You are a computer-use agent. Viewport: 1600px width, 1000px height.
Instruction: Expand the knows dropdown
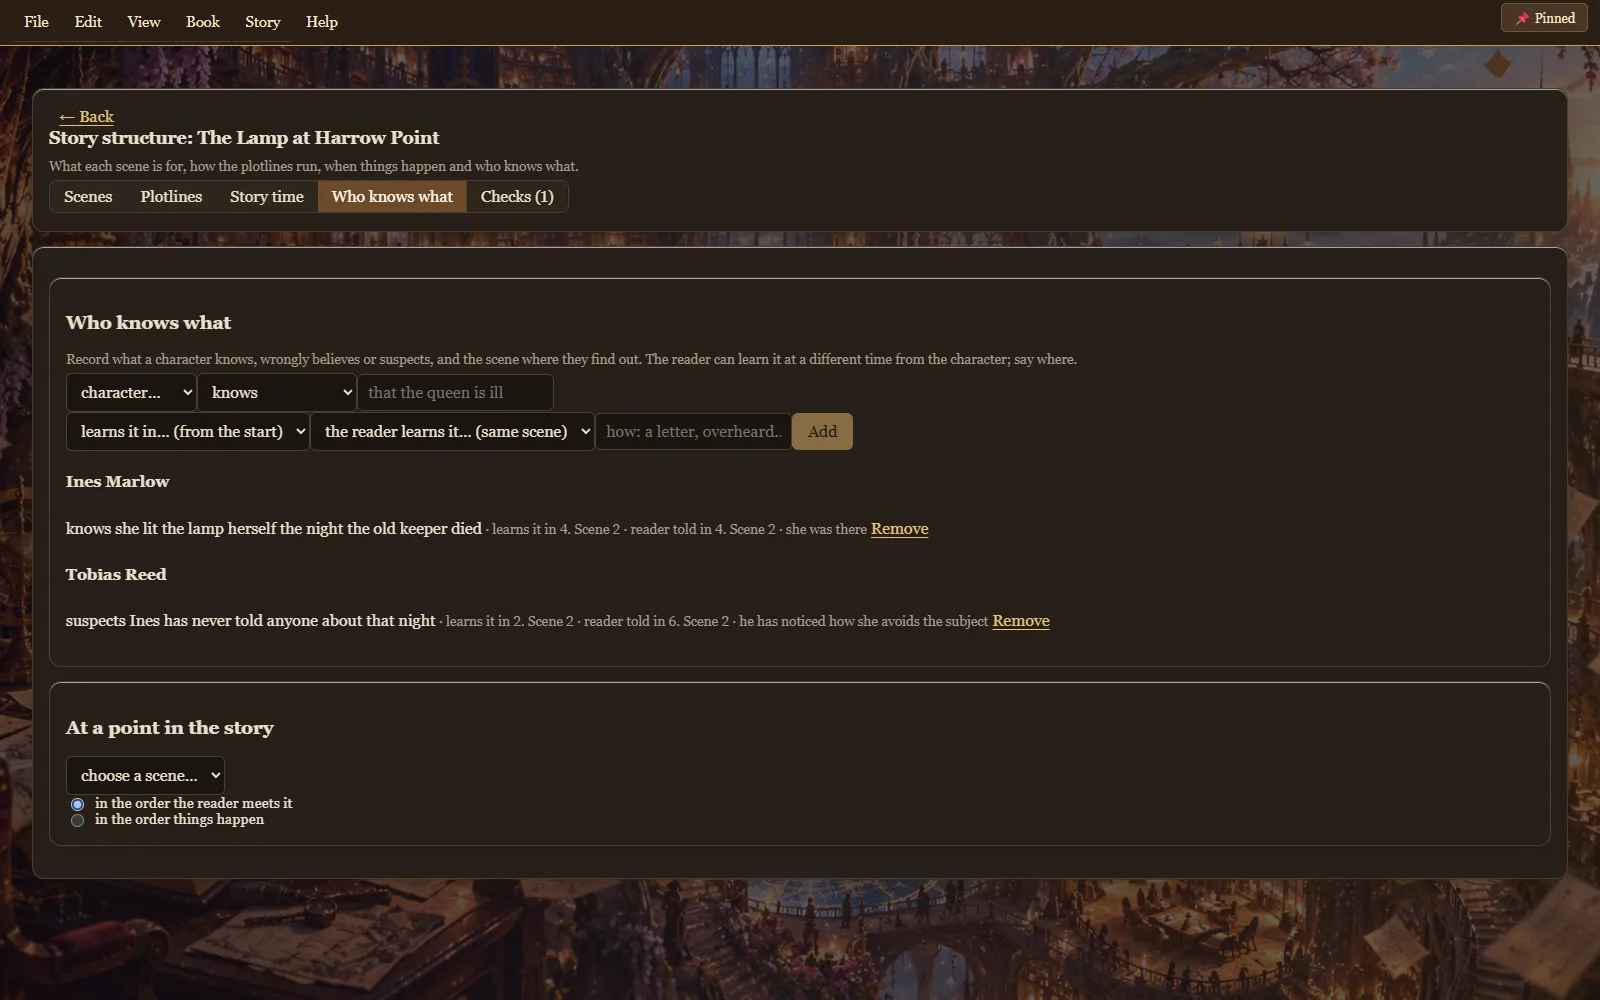277,392
